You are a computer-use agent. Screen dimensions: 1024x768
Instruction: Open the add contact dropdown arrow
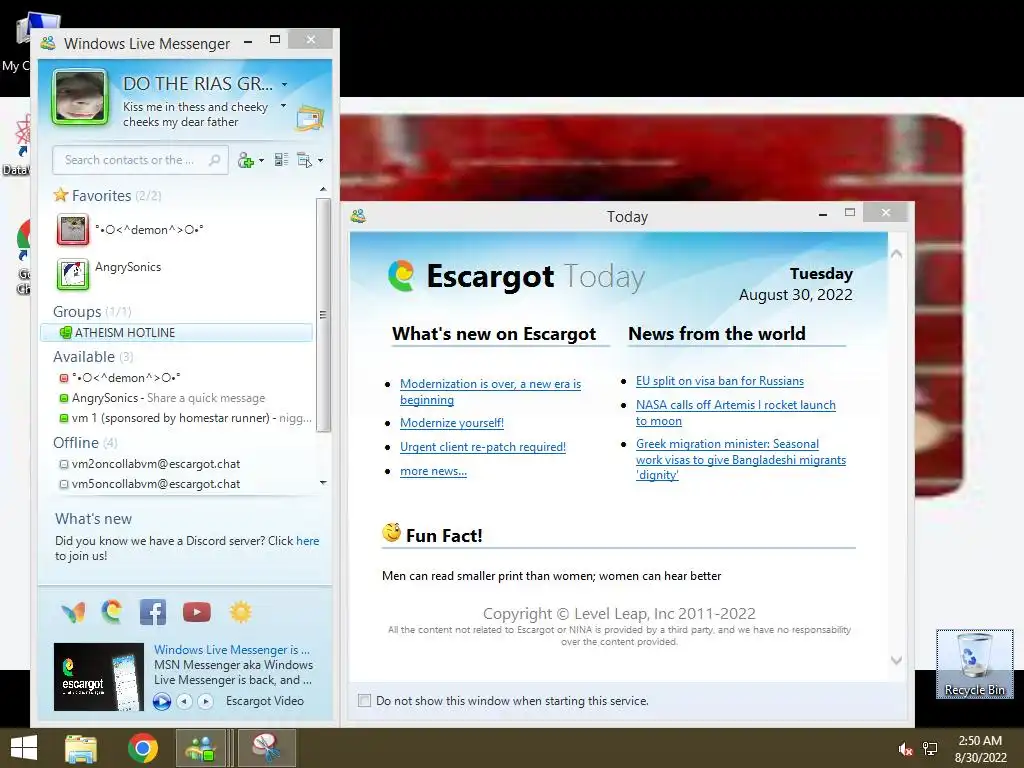pyautogui.click(x=261, y=161)
